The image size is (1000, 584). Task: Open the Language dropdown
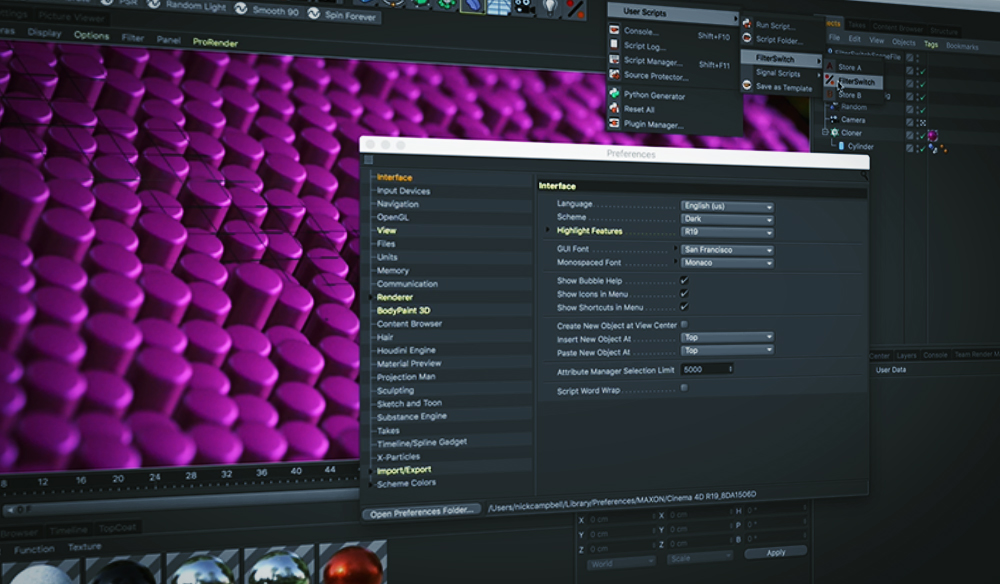(x=727, y=207)
